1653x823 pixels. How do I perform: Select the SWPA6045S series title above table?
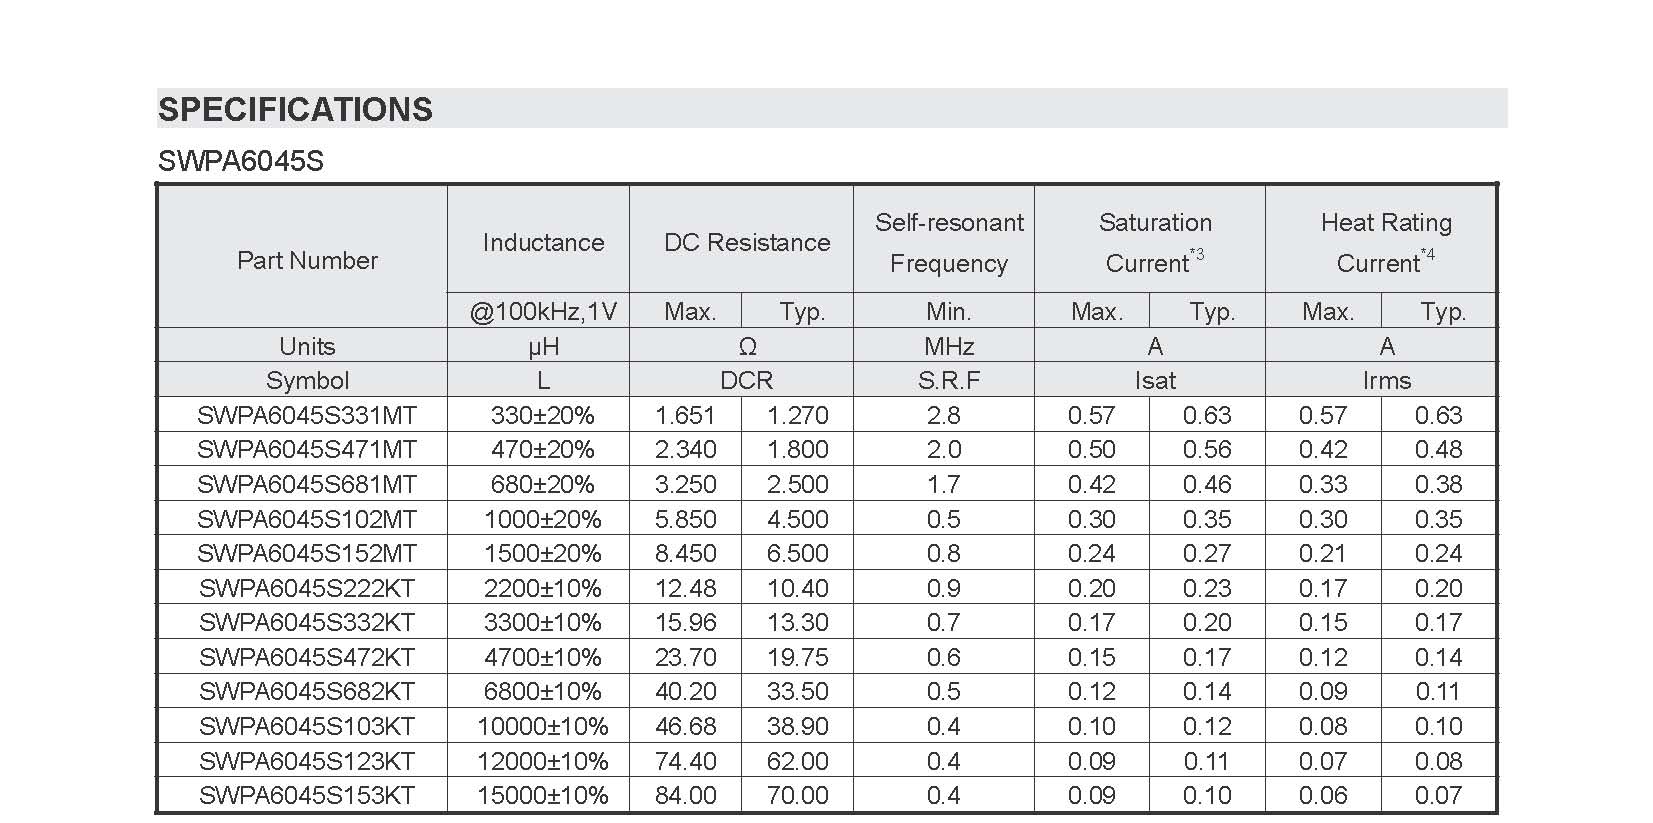(x=241, y=161)
